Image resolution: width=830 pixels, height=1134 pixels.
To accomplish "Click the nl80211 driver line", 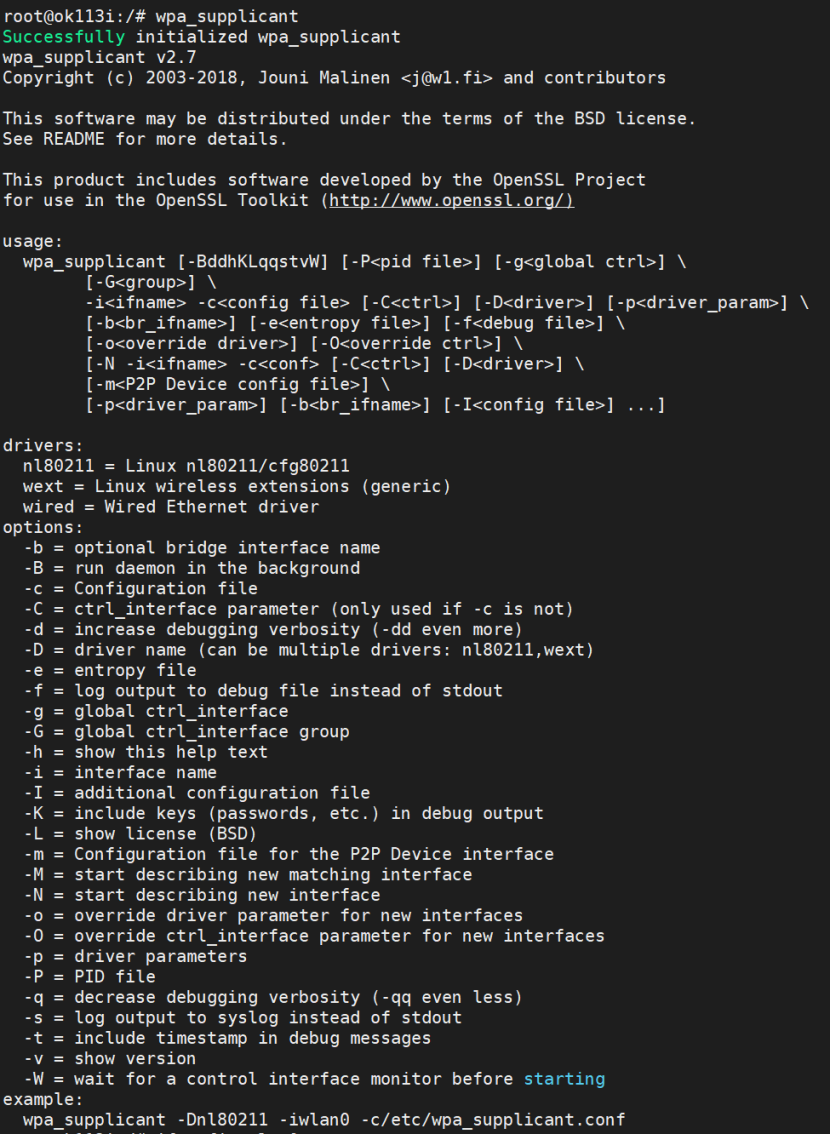I will pos(187,466).
